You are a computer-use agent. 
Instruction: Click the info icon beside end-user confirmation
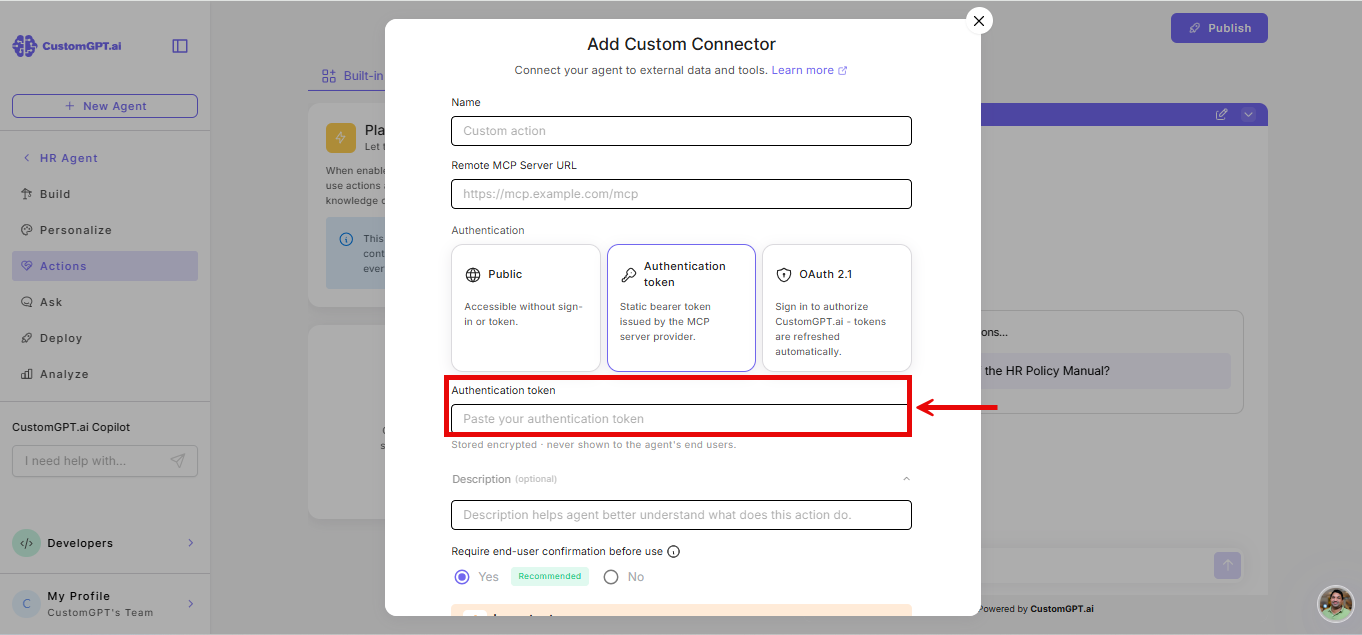pos(673,551)
